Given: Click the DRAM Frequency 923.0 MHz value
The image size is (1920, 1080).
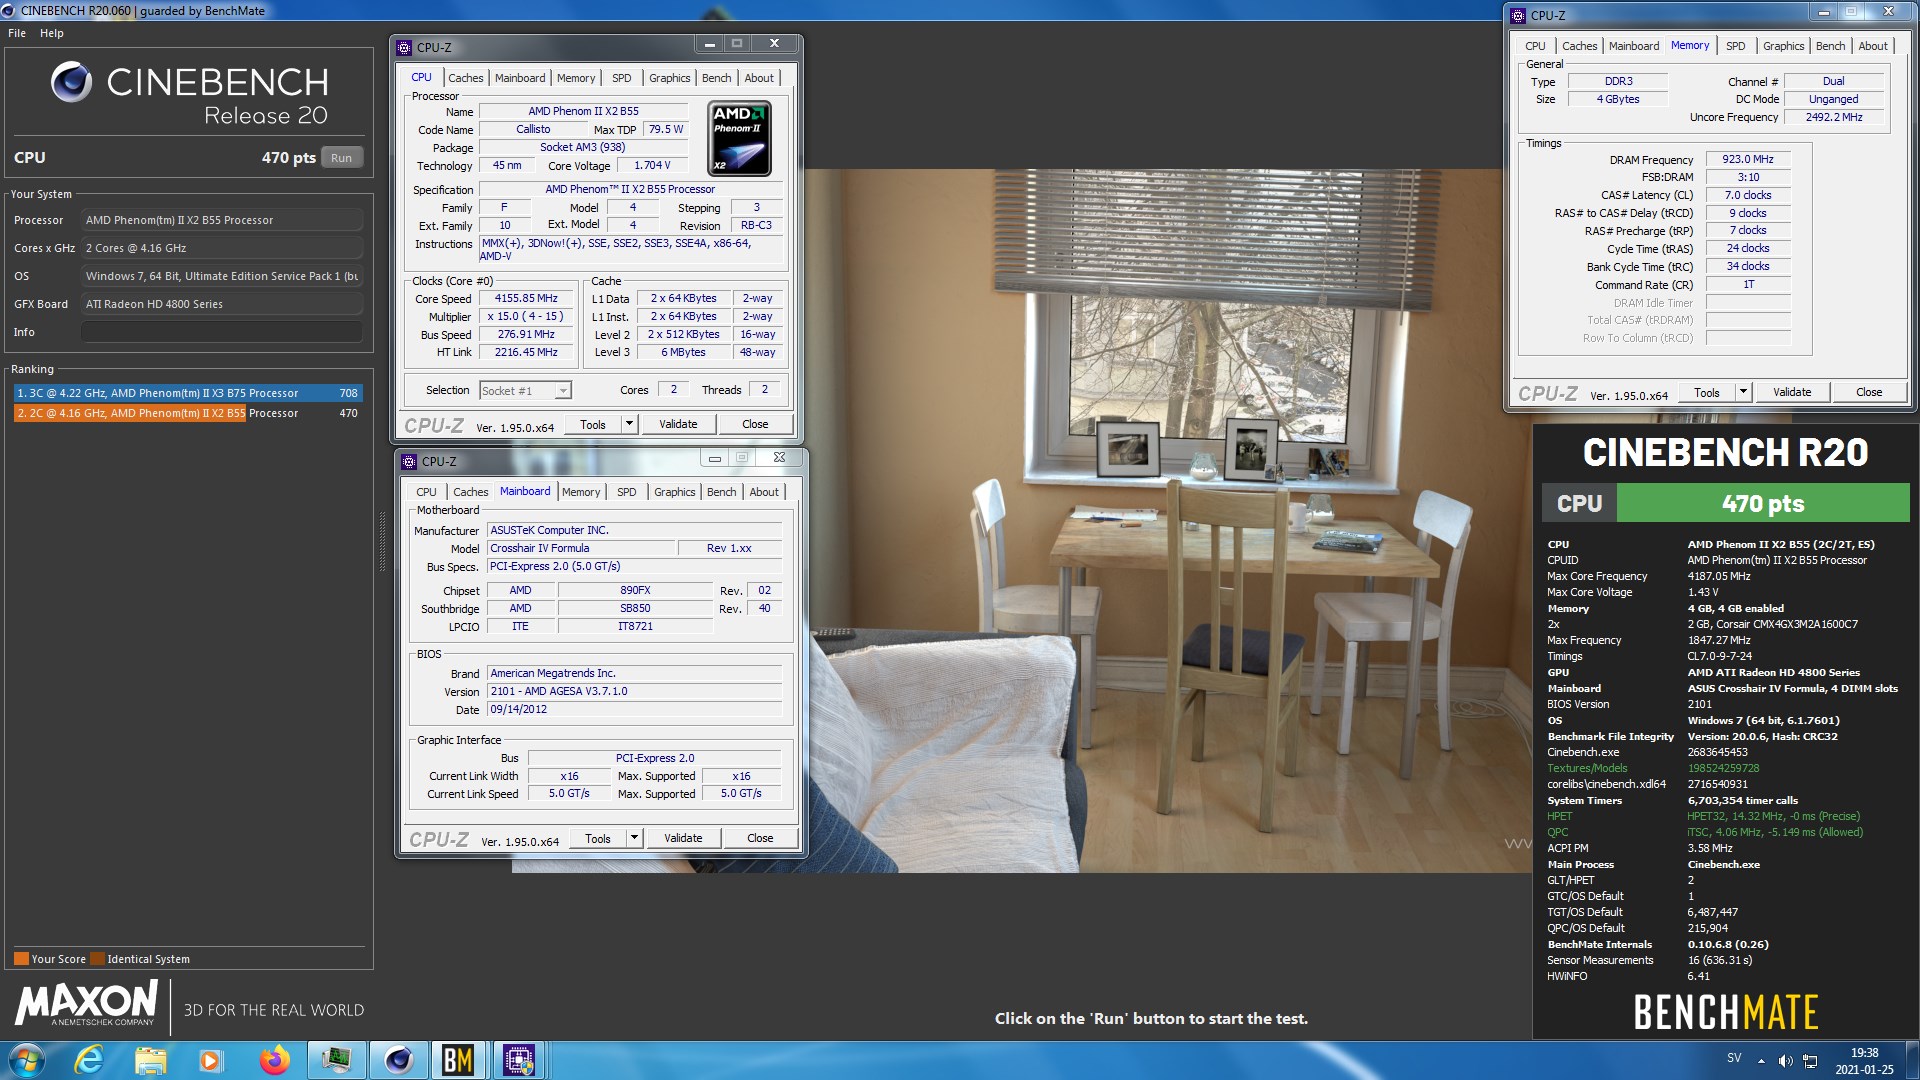Looking at the screenshot, I should coord(1747,159).
